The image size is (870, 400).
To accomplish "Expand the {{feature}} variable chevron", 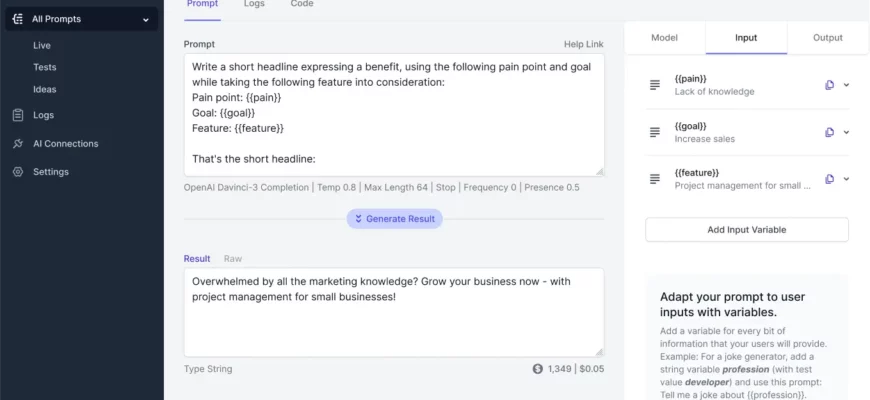I will point(847,179).
